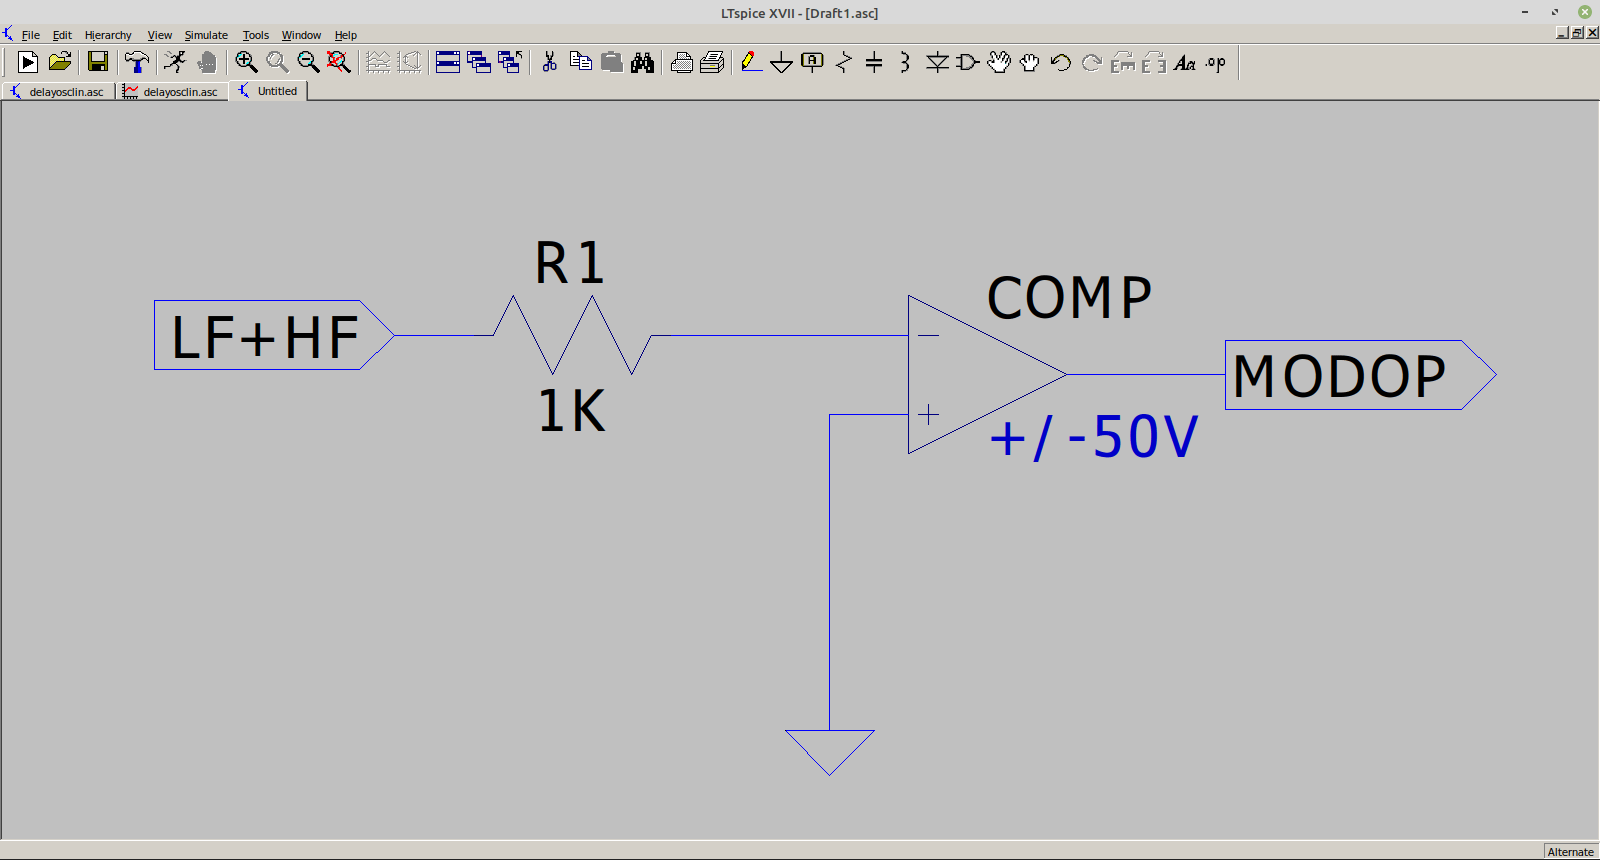Place a resistor component
This screenshot has width=1600, height=860.
click(844, 62)
